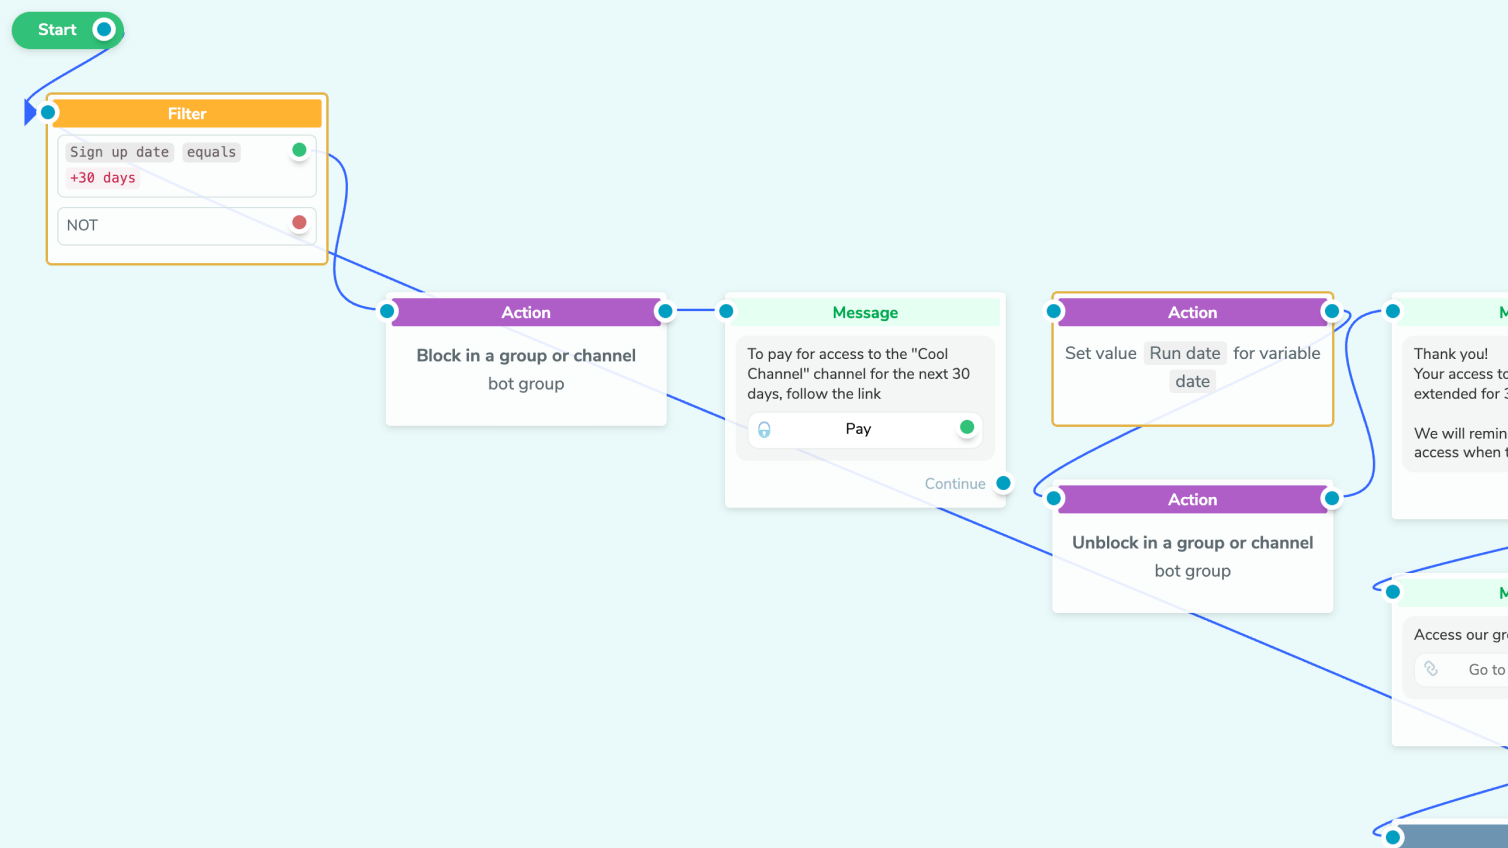Click input connector of Unblock in a group action
This screenshot has height=848, width=1508.
[x=1054, y=498]
